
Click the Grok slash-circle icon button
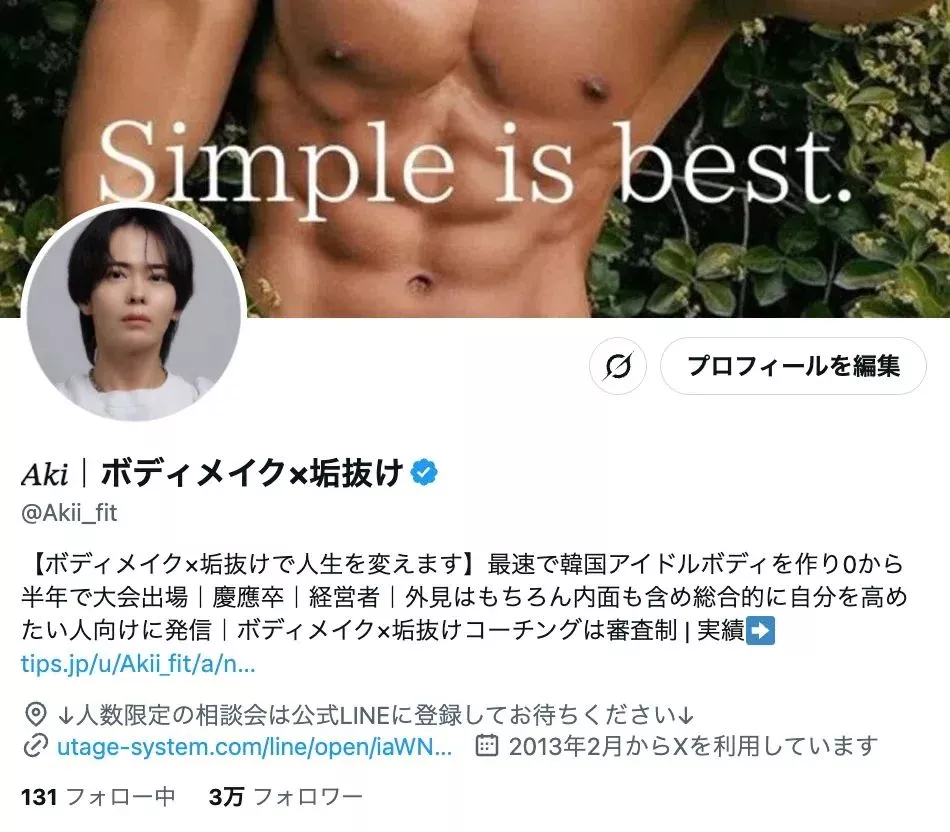coord(617,366)
